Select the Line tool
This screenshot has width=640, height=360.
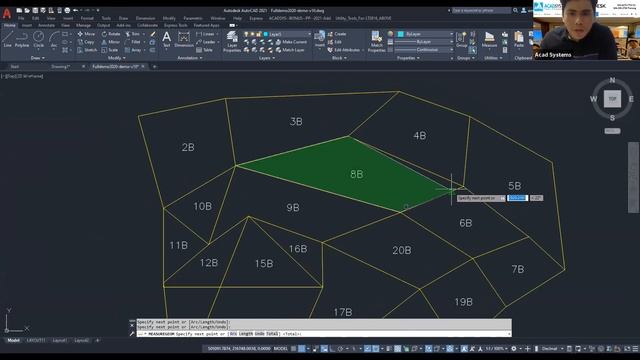pos(8,39)
